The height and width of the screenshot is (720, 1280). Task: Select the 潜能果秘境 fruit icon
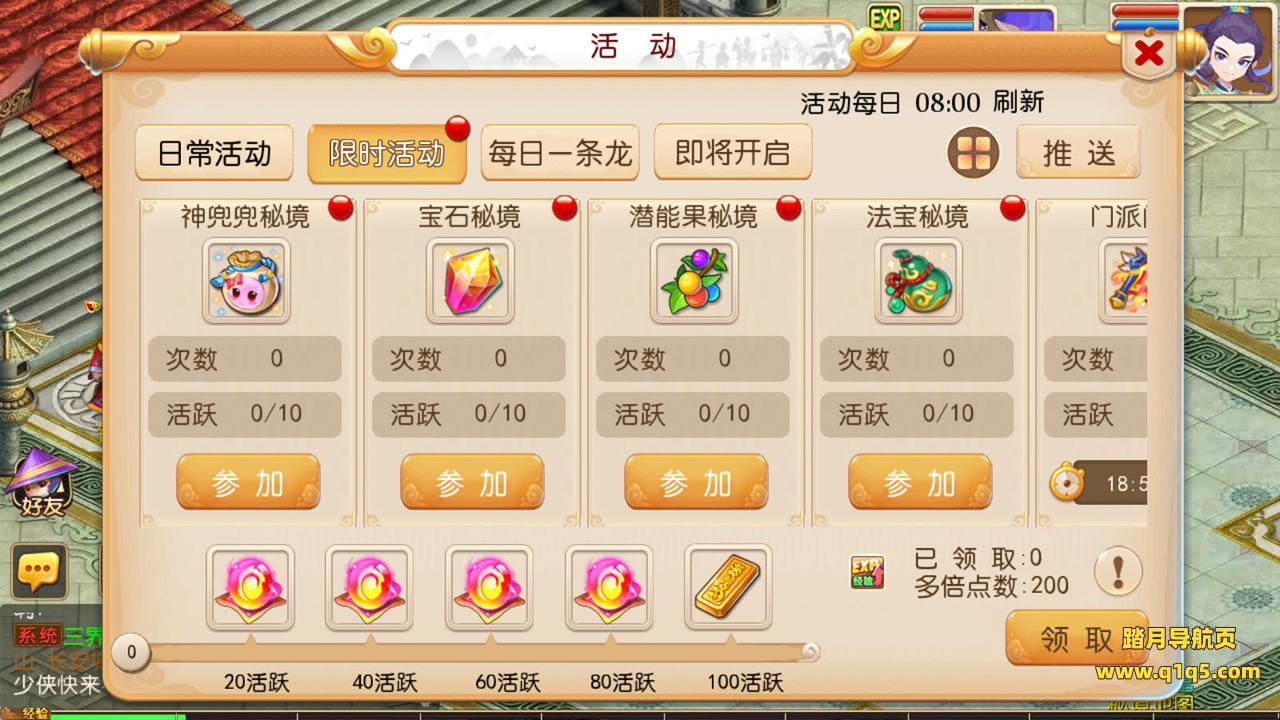click(x=694, y=280)
